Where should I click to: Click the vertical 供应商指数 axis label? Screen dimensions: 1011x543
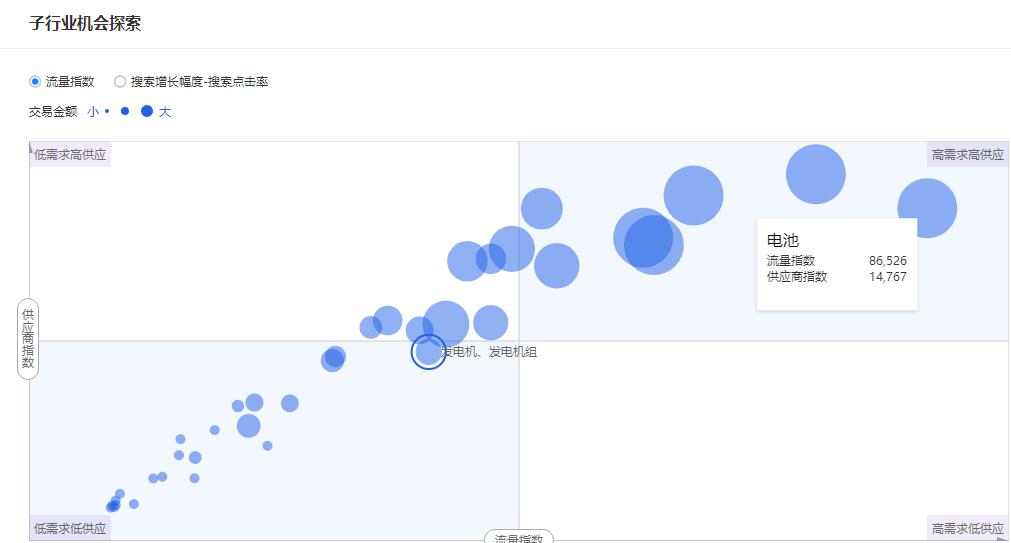pos(28,338)
